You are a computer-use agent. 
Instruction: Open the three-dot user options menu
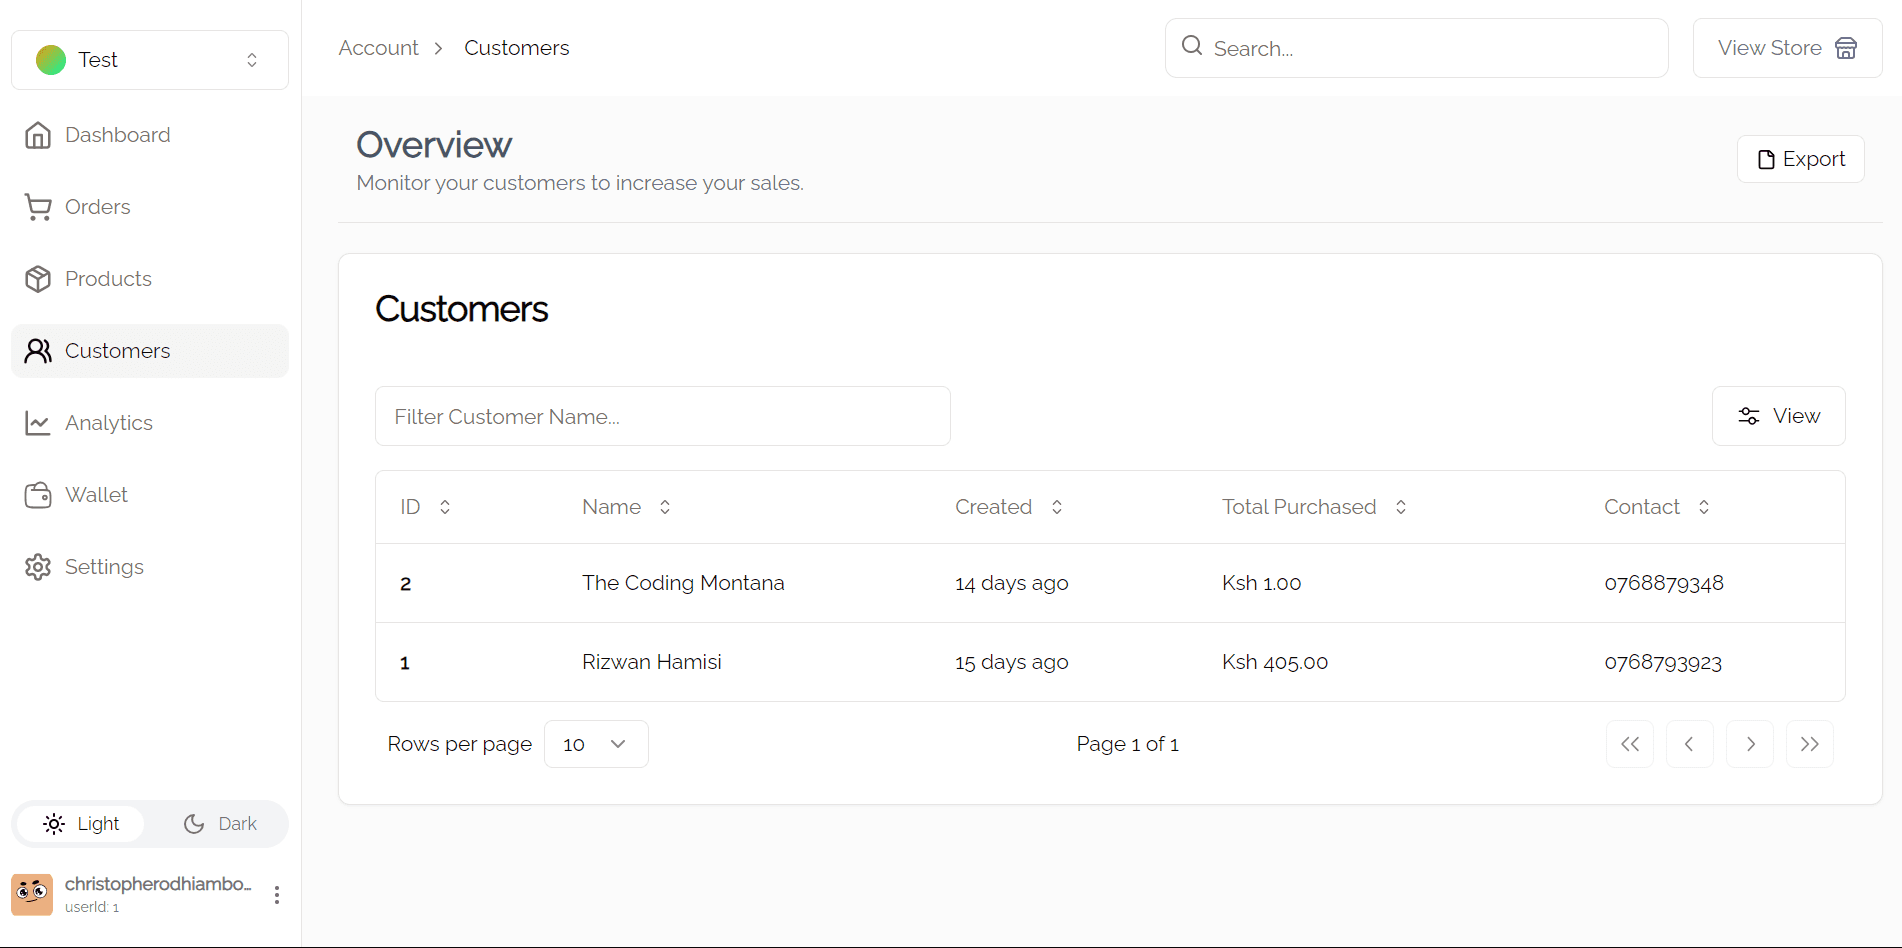[277, 895]
